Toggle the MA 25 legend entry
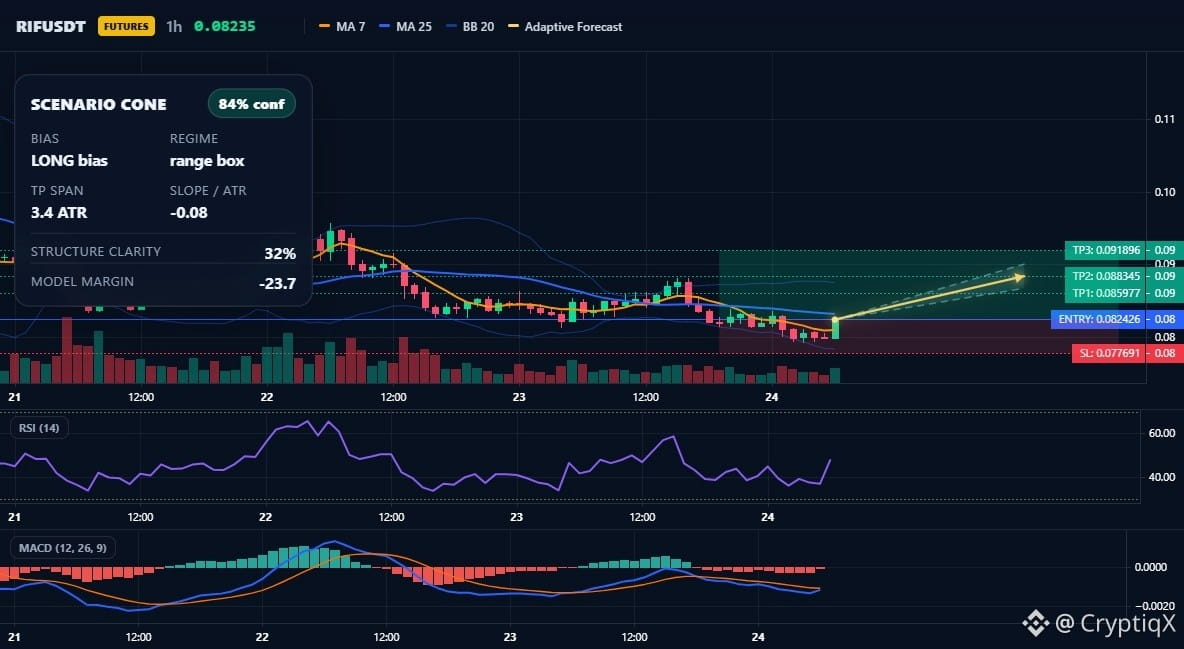Image resolution: width=1184 pixels, height=649 pixels. [405, 26]
